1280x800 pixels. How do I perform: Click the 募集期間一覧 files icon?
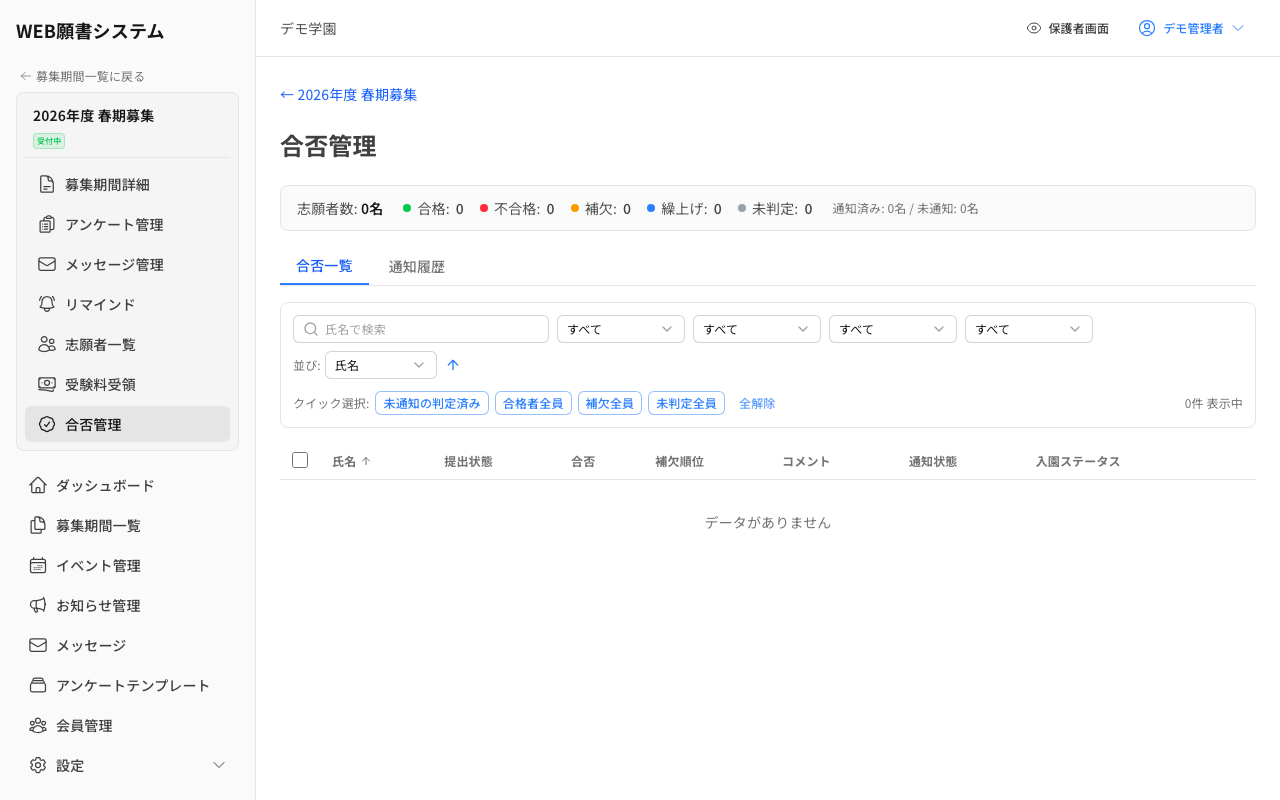[38, 525]
